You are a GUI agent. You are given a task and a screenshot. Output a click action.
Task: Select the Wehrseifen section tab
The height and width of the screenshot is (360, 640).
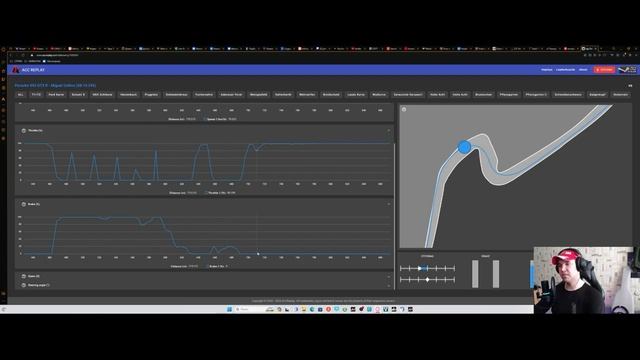(307, 94)
